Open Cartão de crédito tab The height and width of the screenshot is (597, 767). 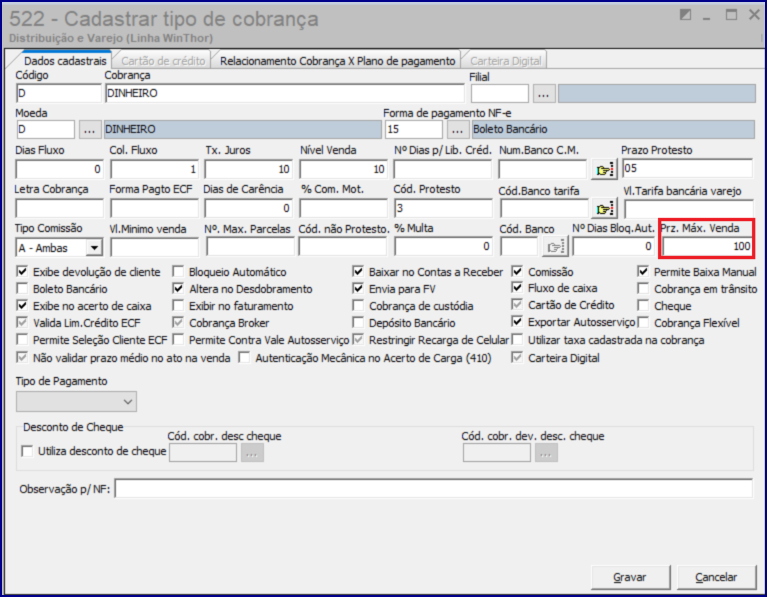[163, 61]
